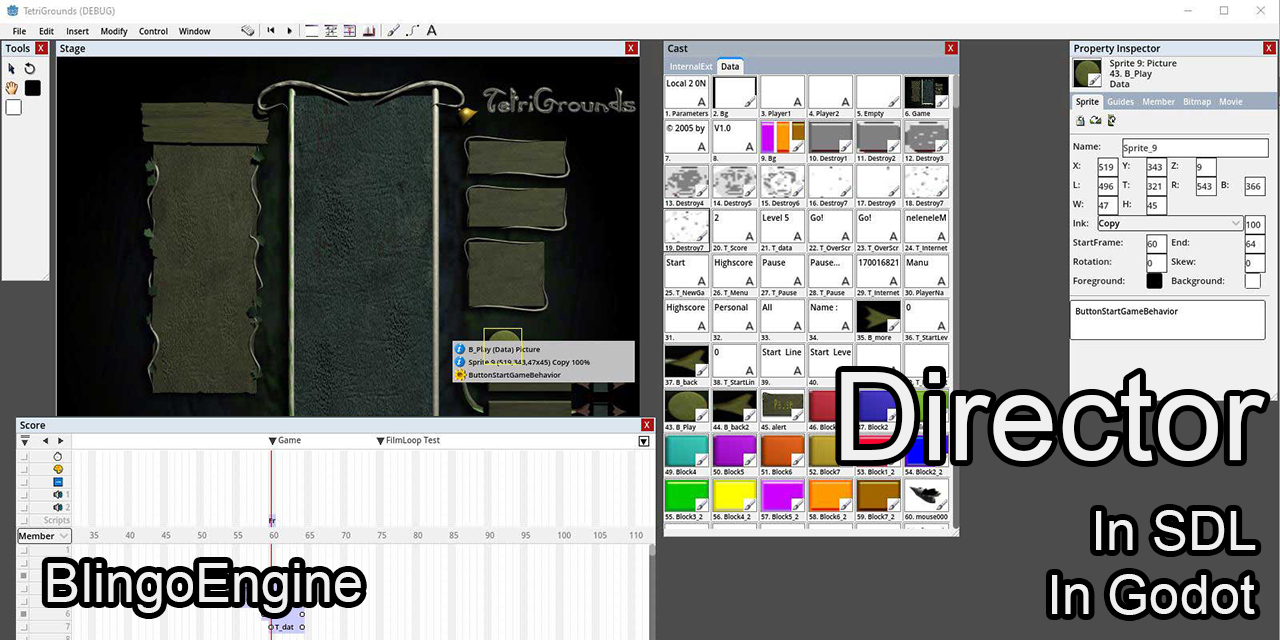Image resolution: width=1280 pixels, height=640 pixels.
Task: Expand the Score header dropdown arrow
Action: [x=644, y=441]
